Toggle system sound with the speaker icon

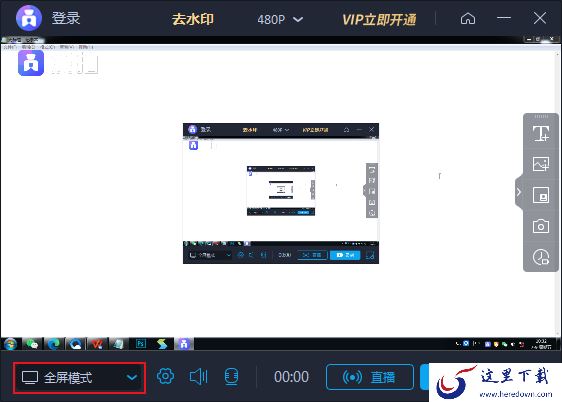click(x=199, y=377)
